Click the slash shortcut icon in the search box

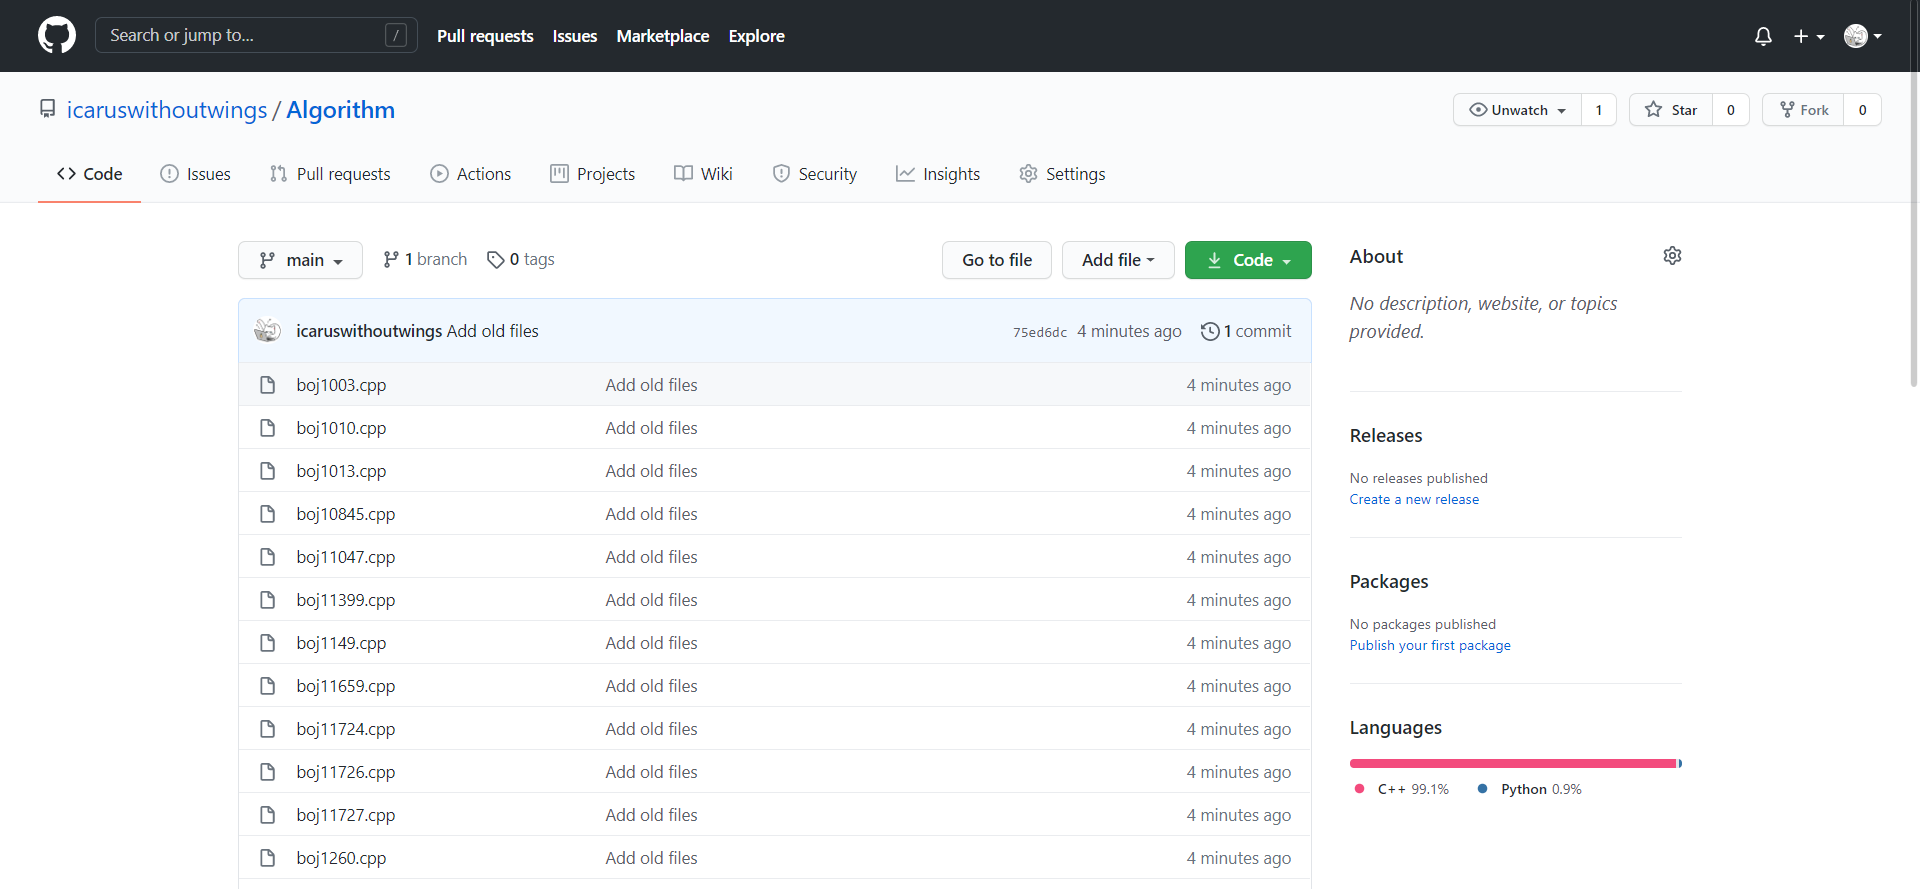tap(396, 35)
